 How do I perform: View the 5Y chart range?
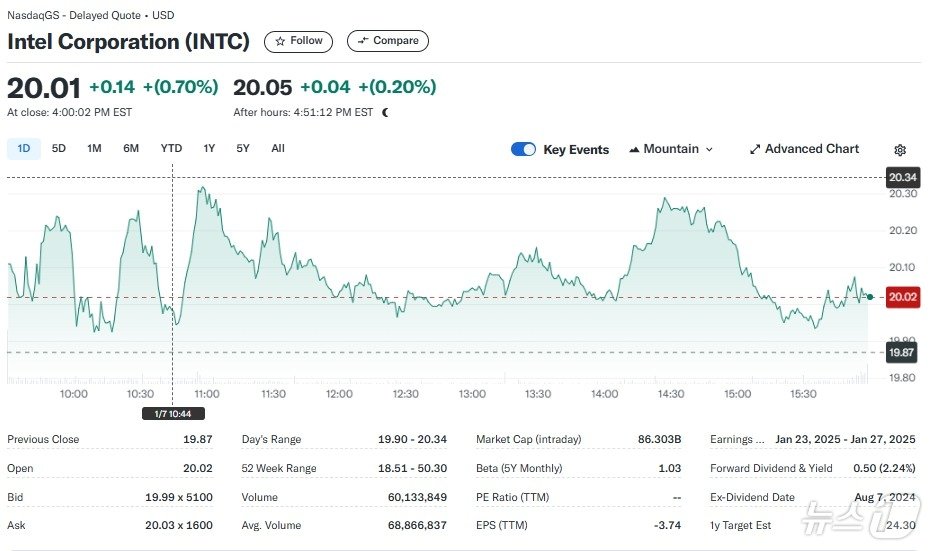[243, 148]
